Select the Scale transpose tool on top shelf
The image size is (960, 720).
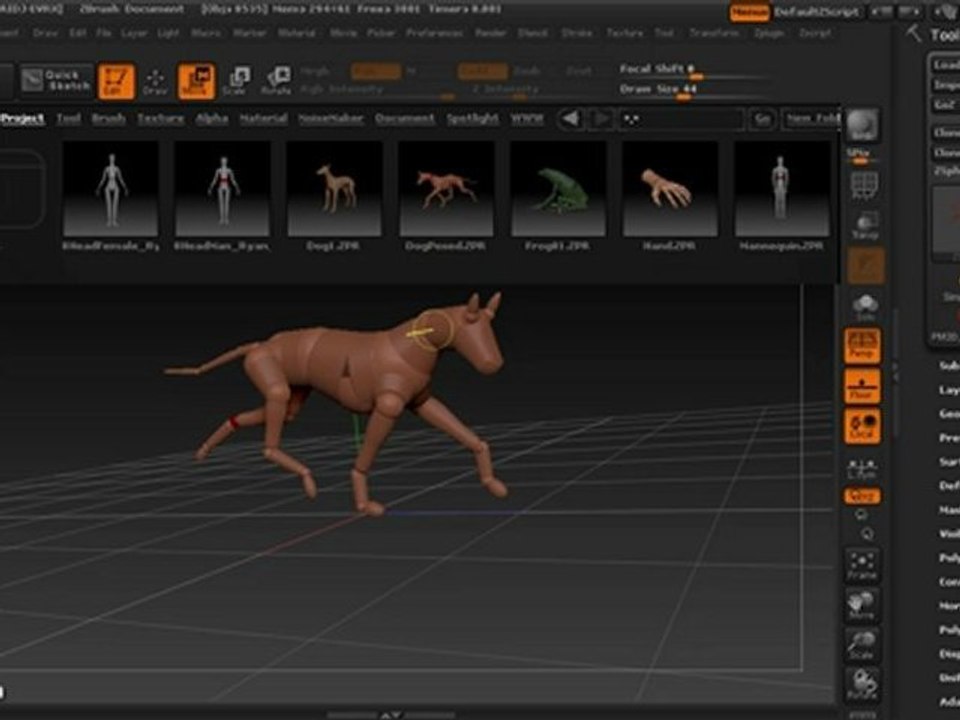click(x=237, y=81)
